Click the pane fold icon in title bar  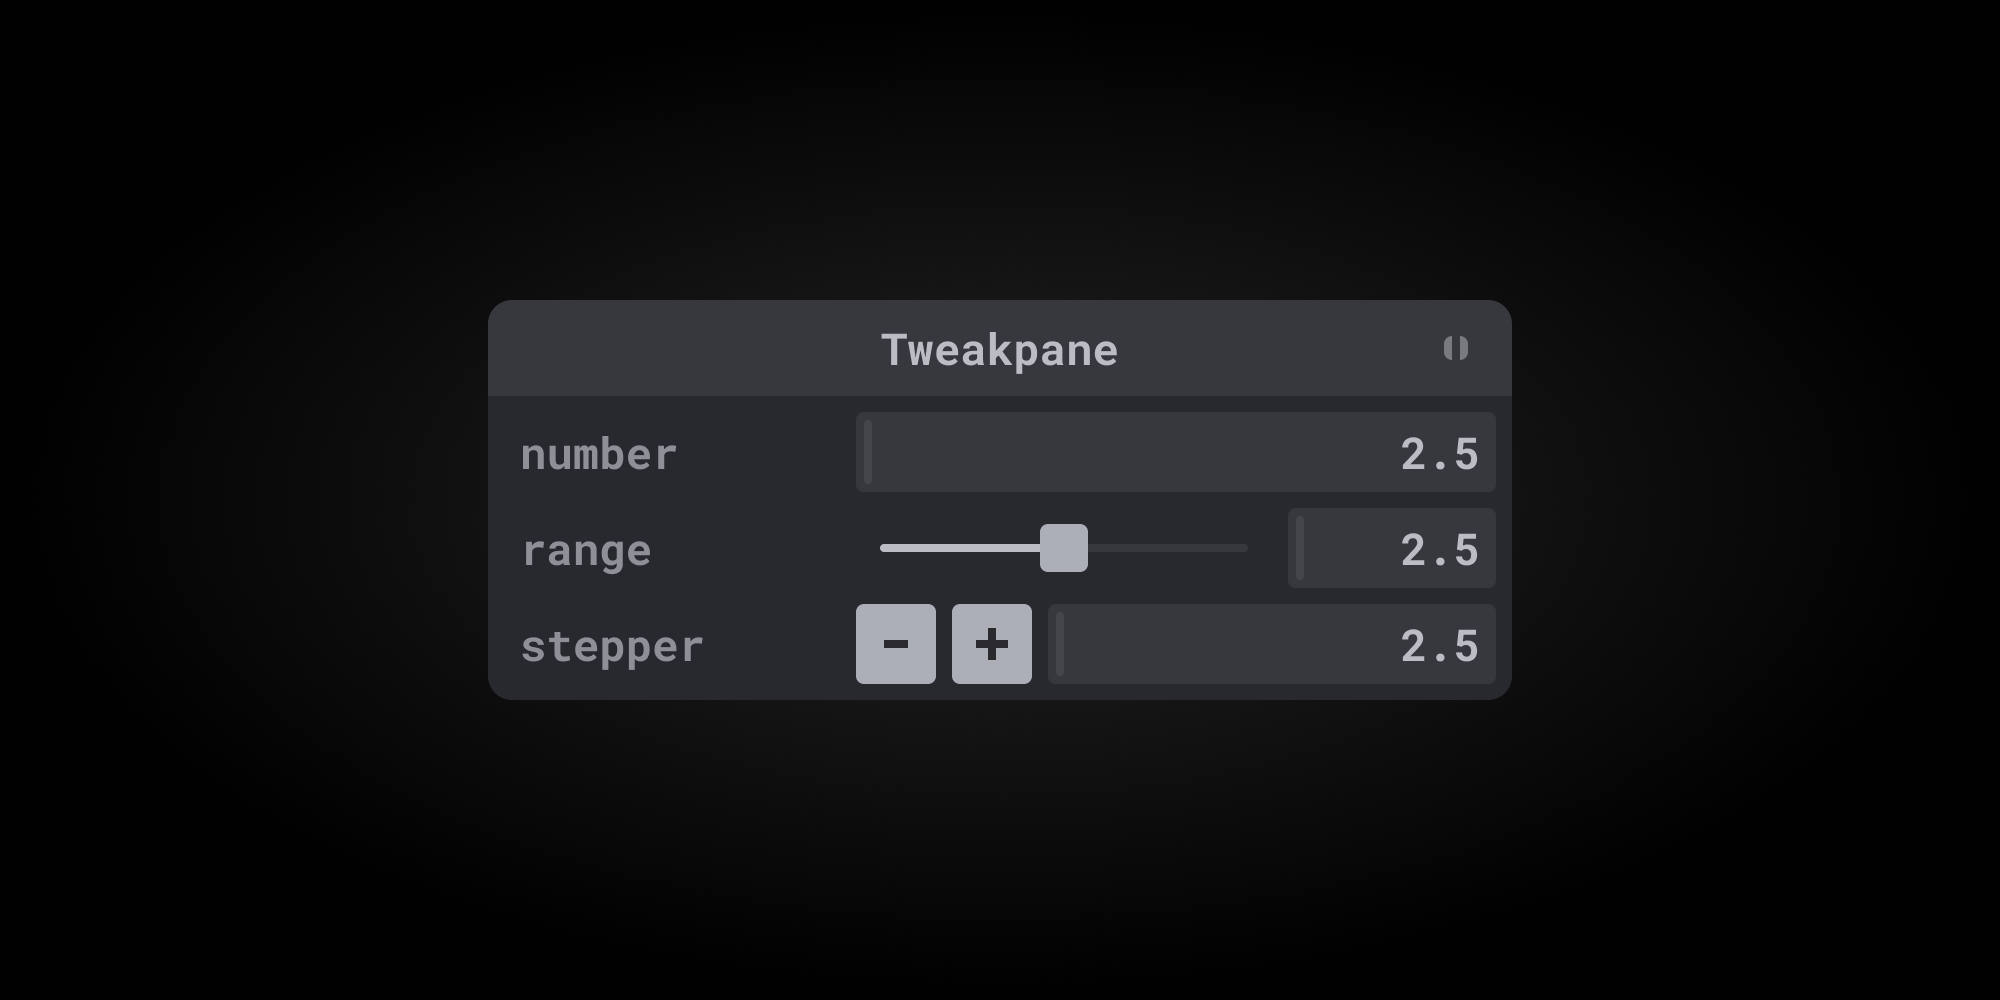[1458, 348]
